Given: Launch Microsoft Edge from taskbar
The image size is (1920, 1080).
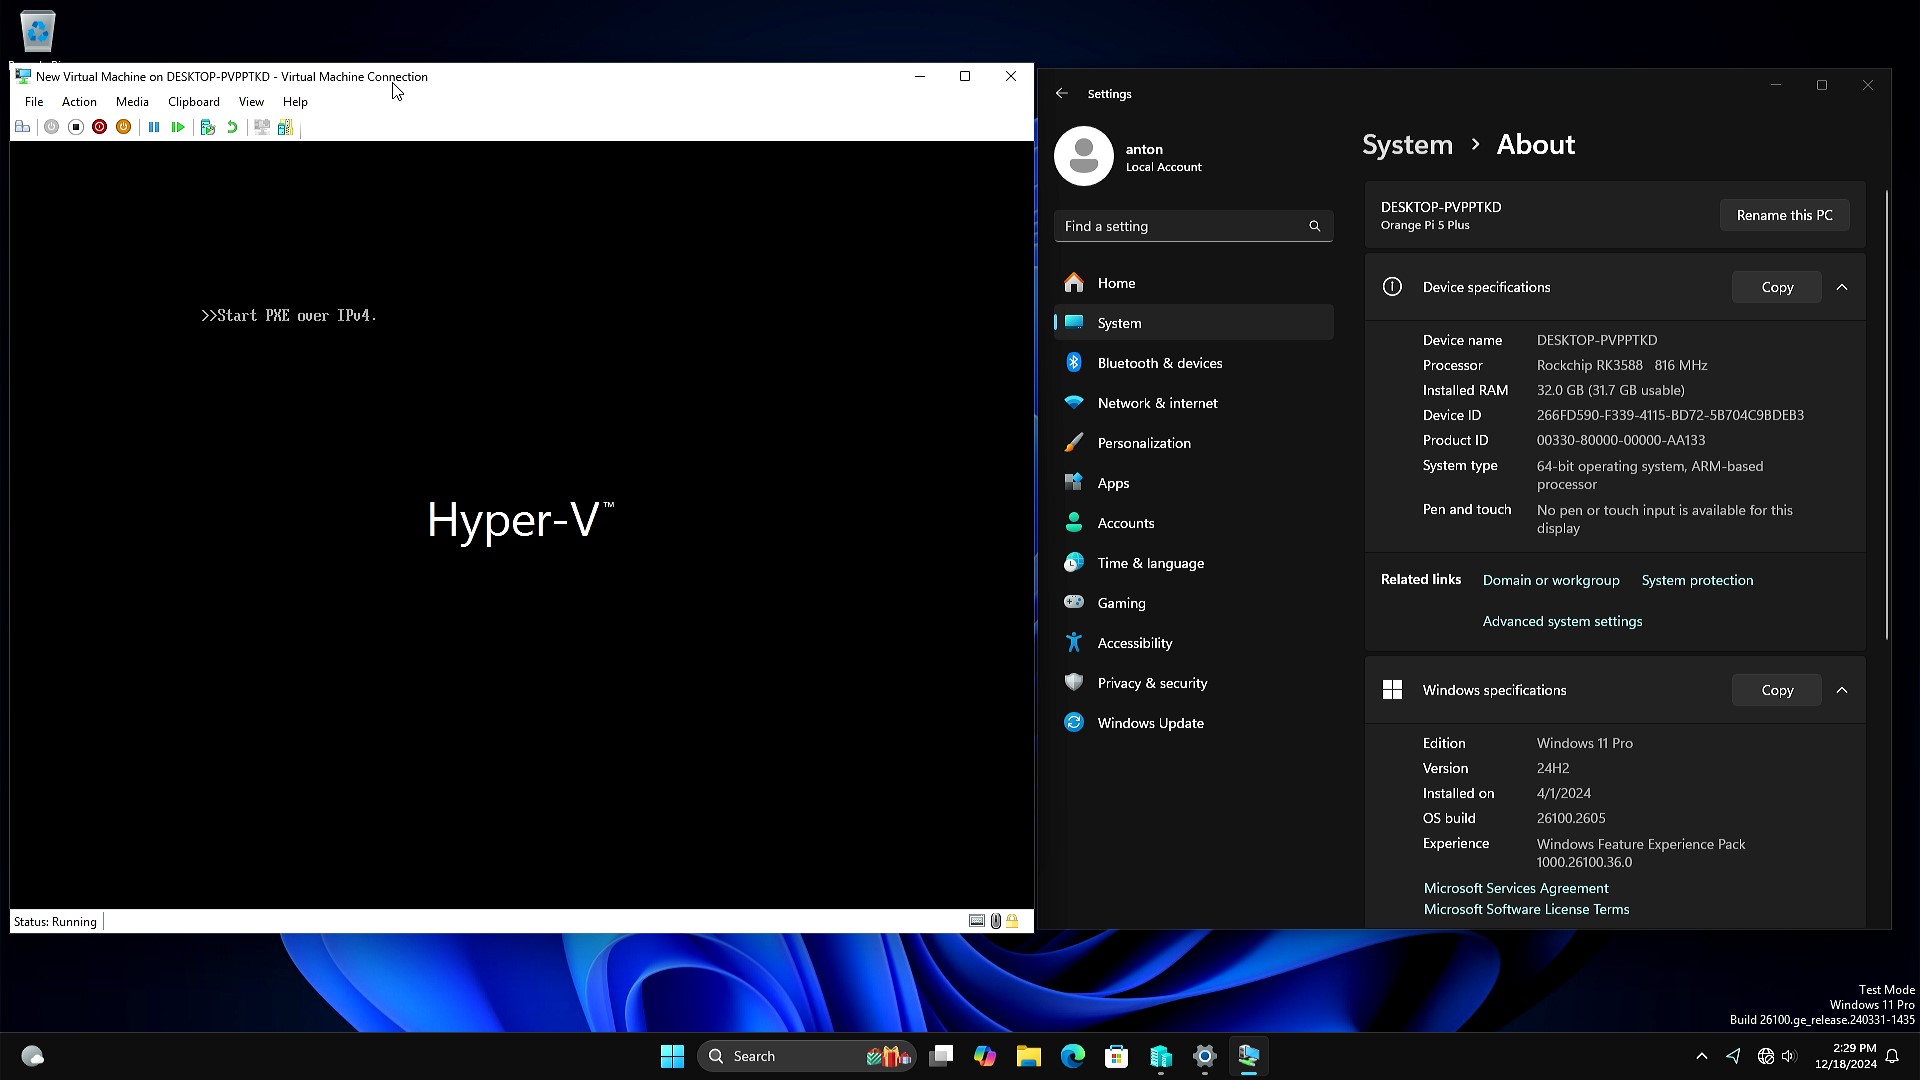Looking at the screenshot, I should click(1073, 1056).
